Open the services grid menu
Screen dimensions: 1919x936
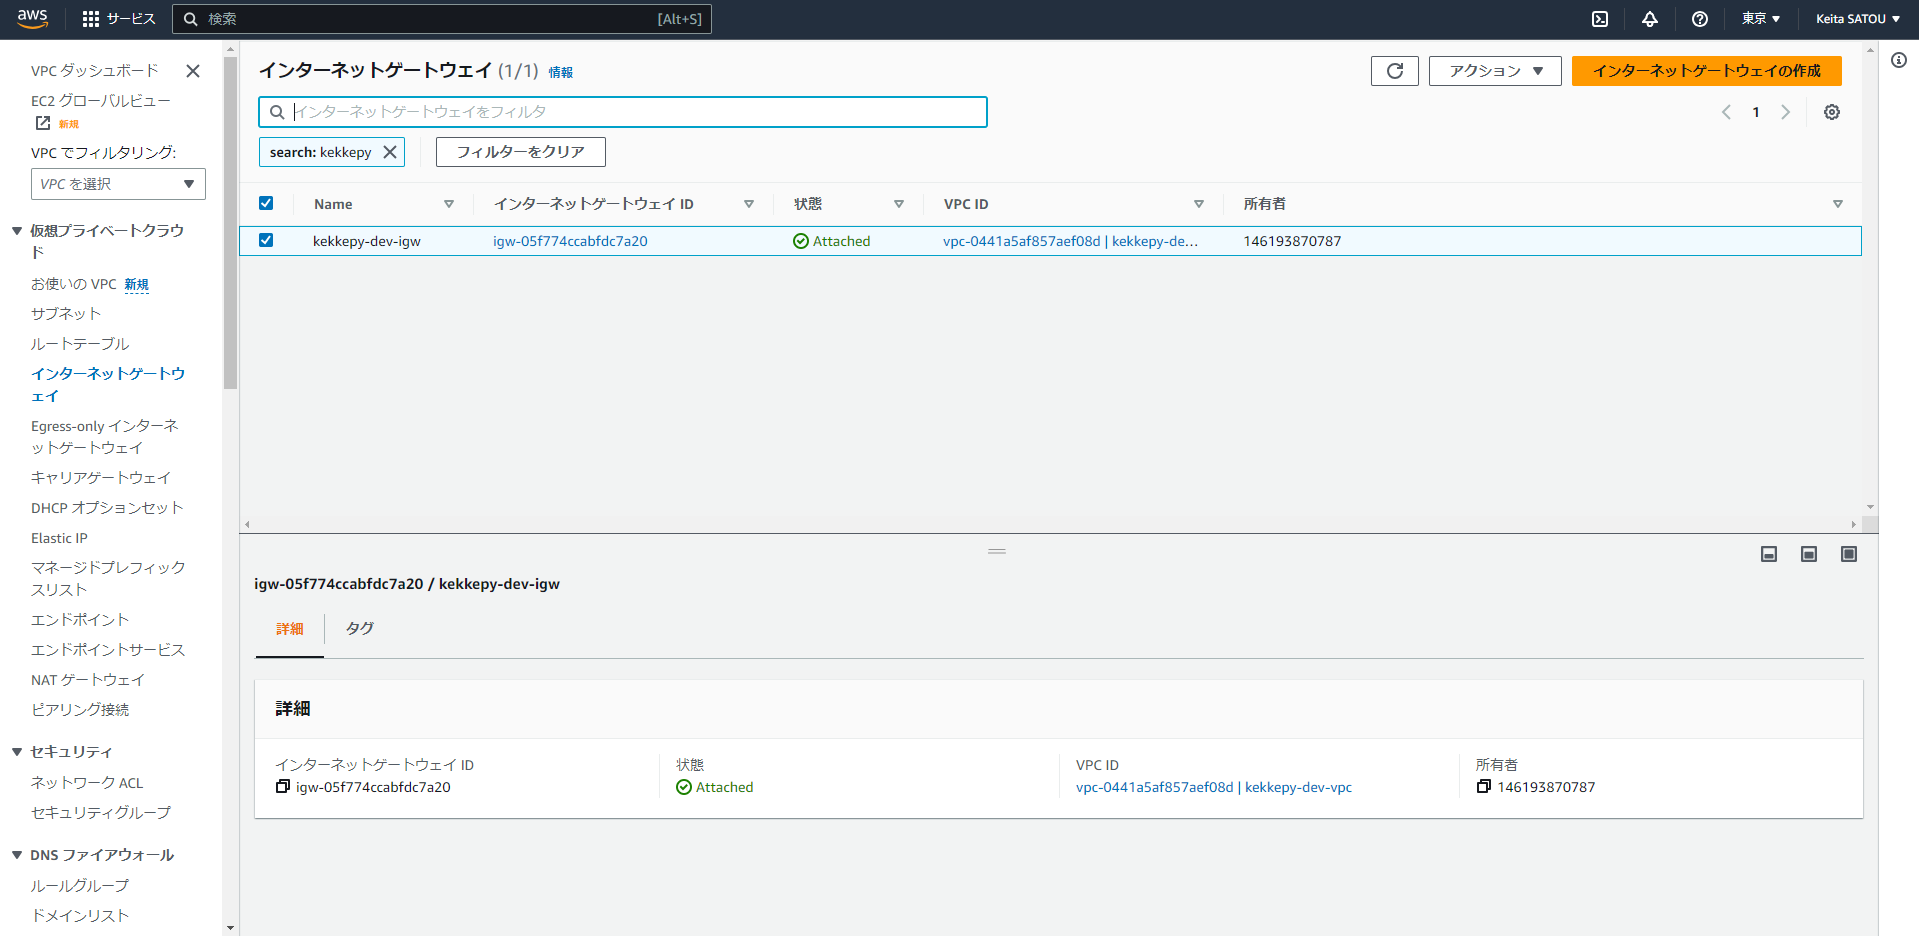pyautogui.click(x=118, y=19)
